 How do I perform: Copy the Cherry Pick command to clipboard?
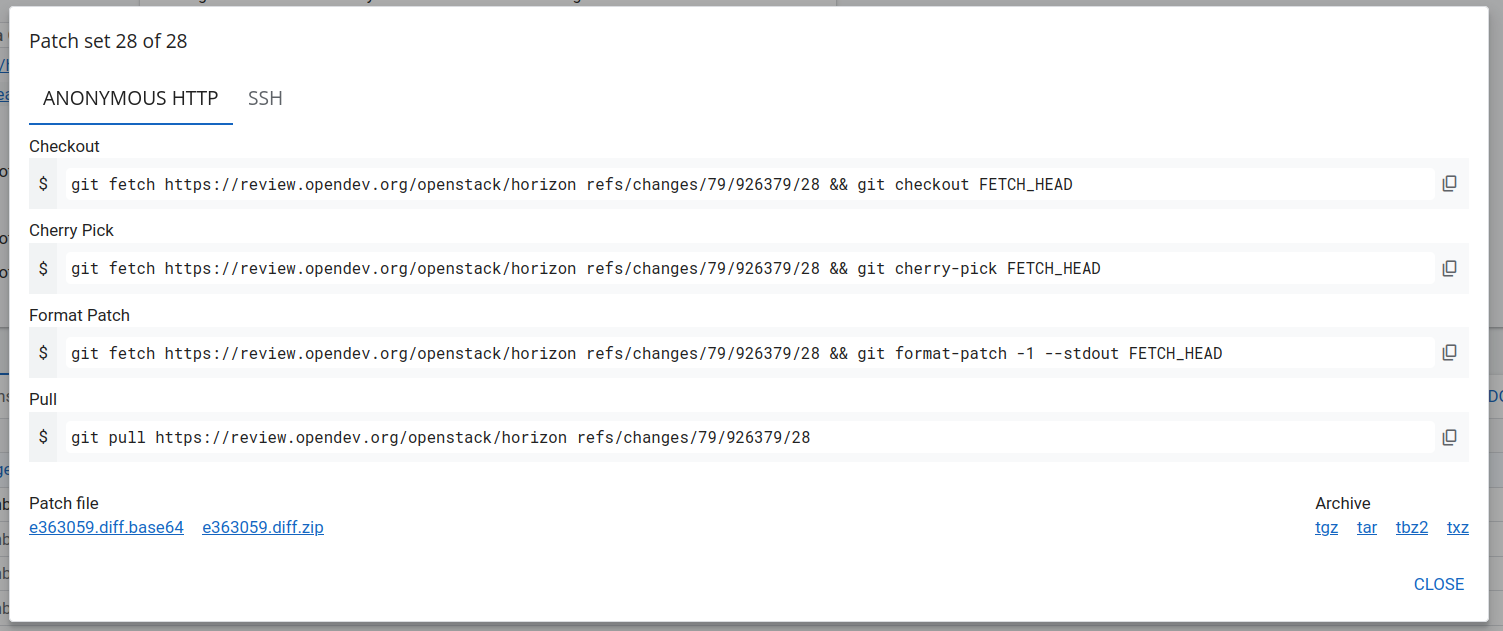pyautogui.click(x=1449, y=267)
